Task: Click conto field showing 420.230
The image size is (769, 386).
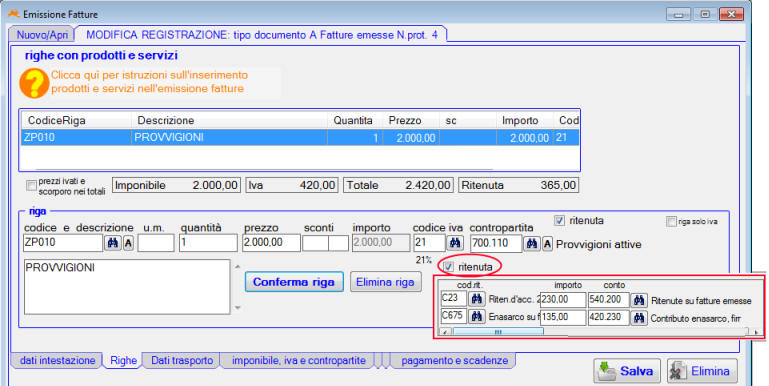Action: (609, 317)
